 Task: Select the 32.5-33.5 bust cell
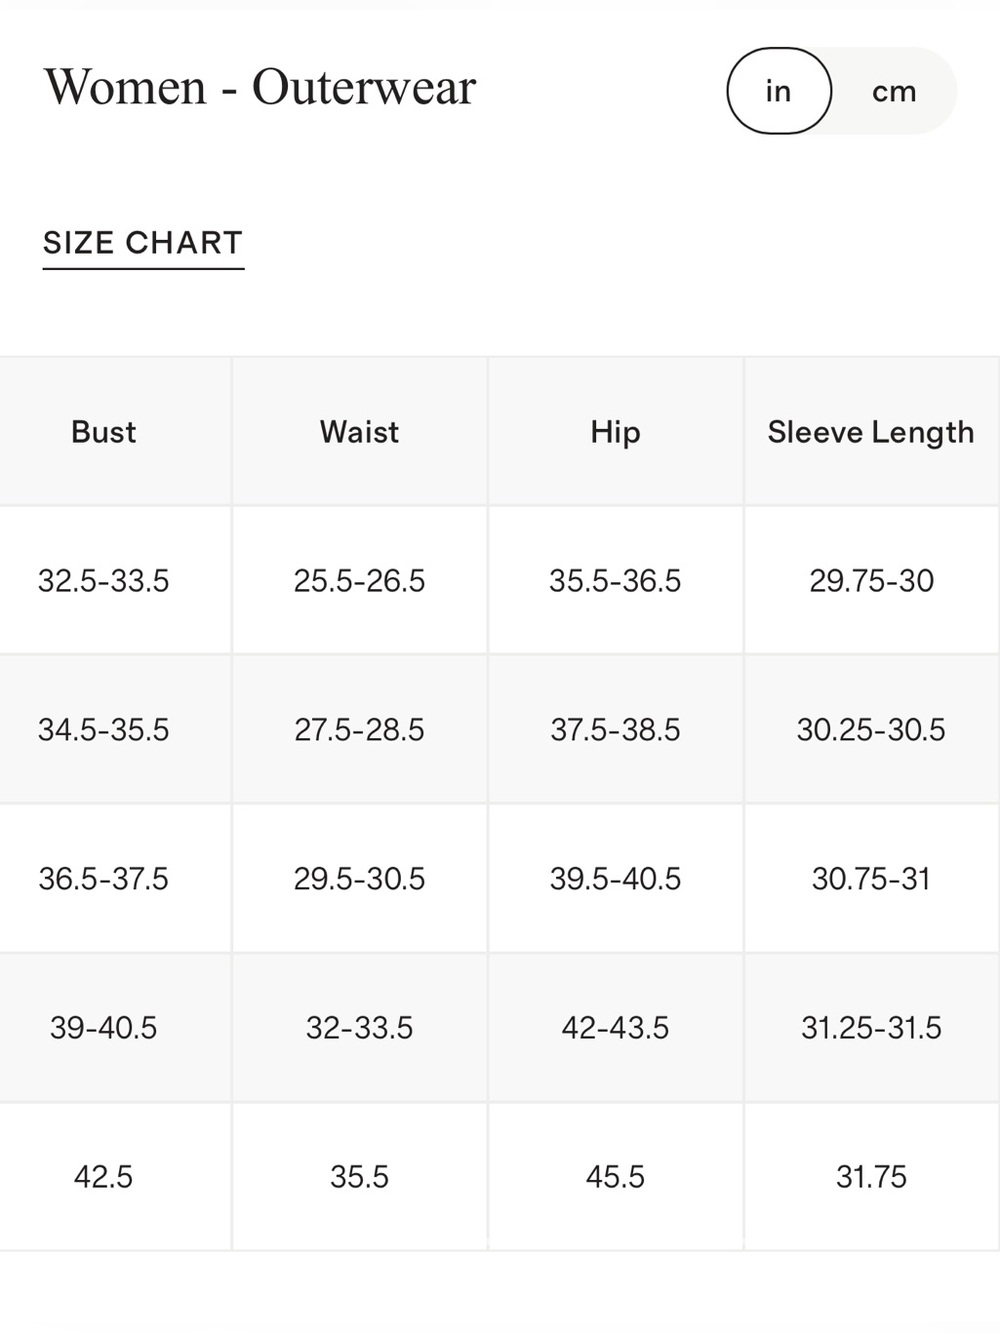tap(104, 580)
